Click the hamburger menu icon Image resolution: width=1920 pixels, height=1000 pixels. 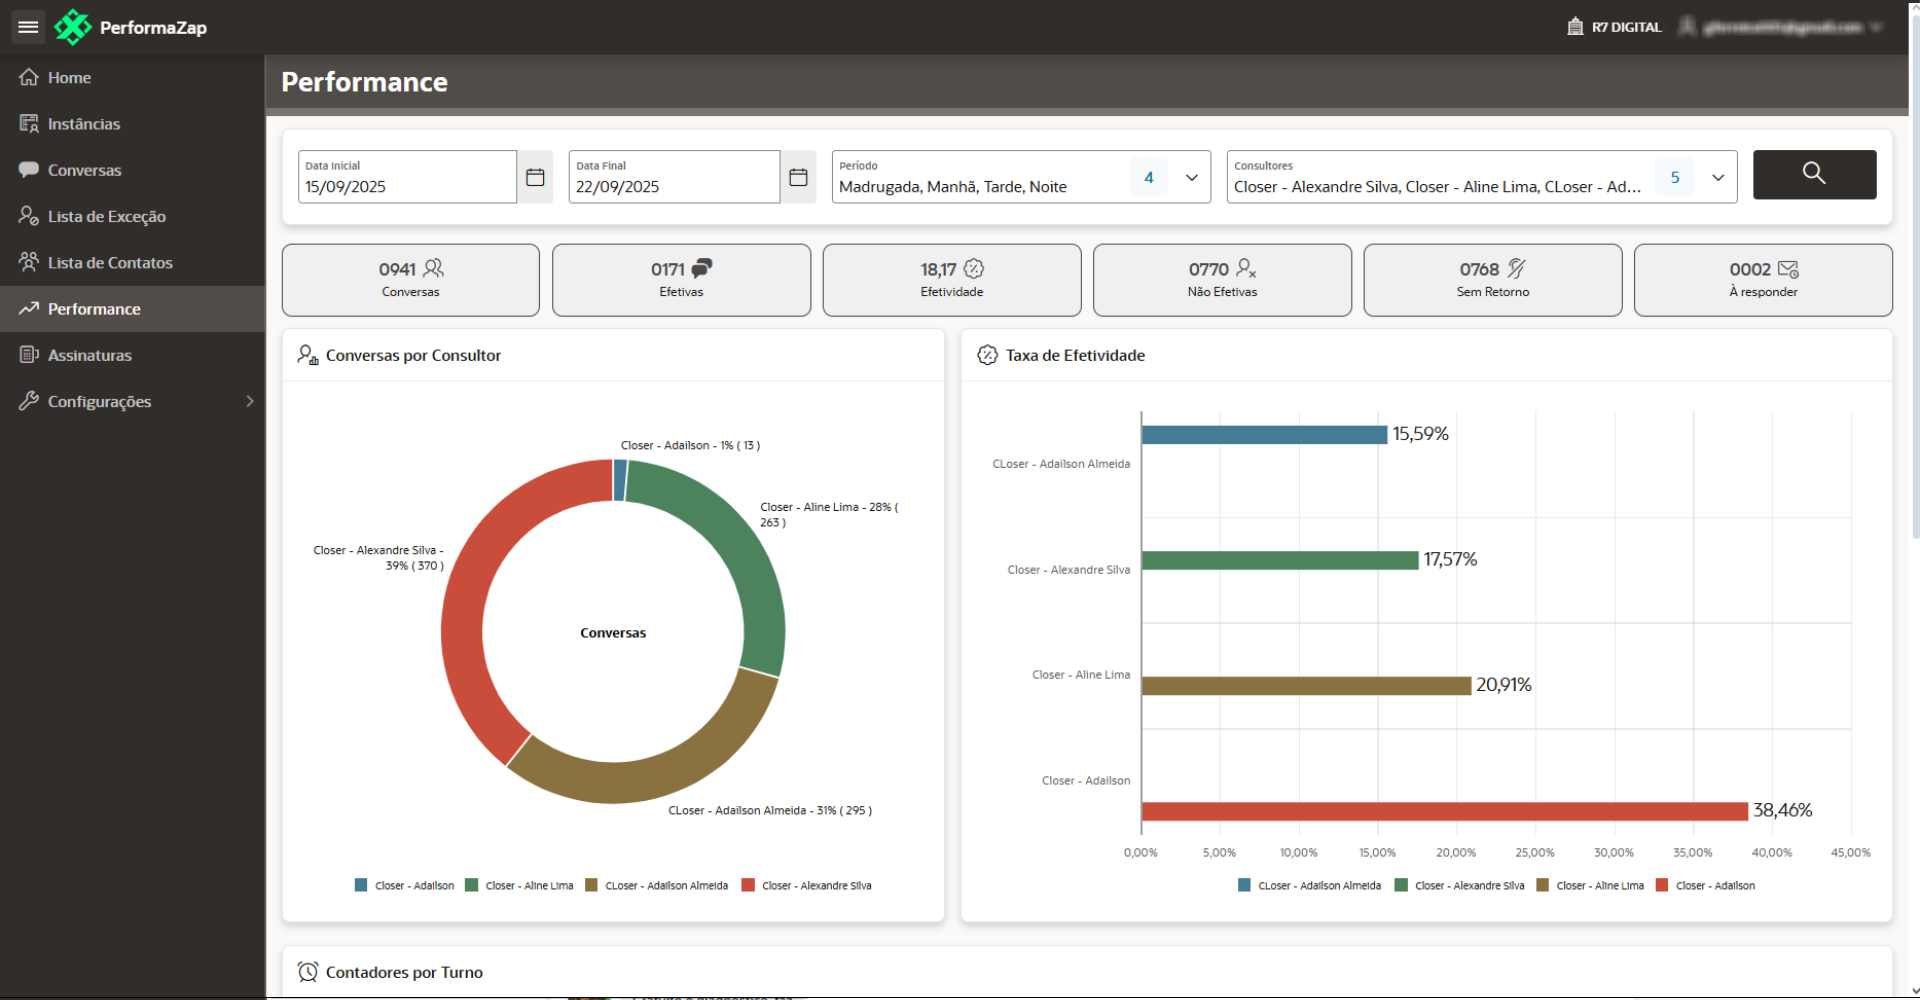pos(28,27)
